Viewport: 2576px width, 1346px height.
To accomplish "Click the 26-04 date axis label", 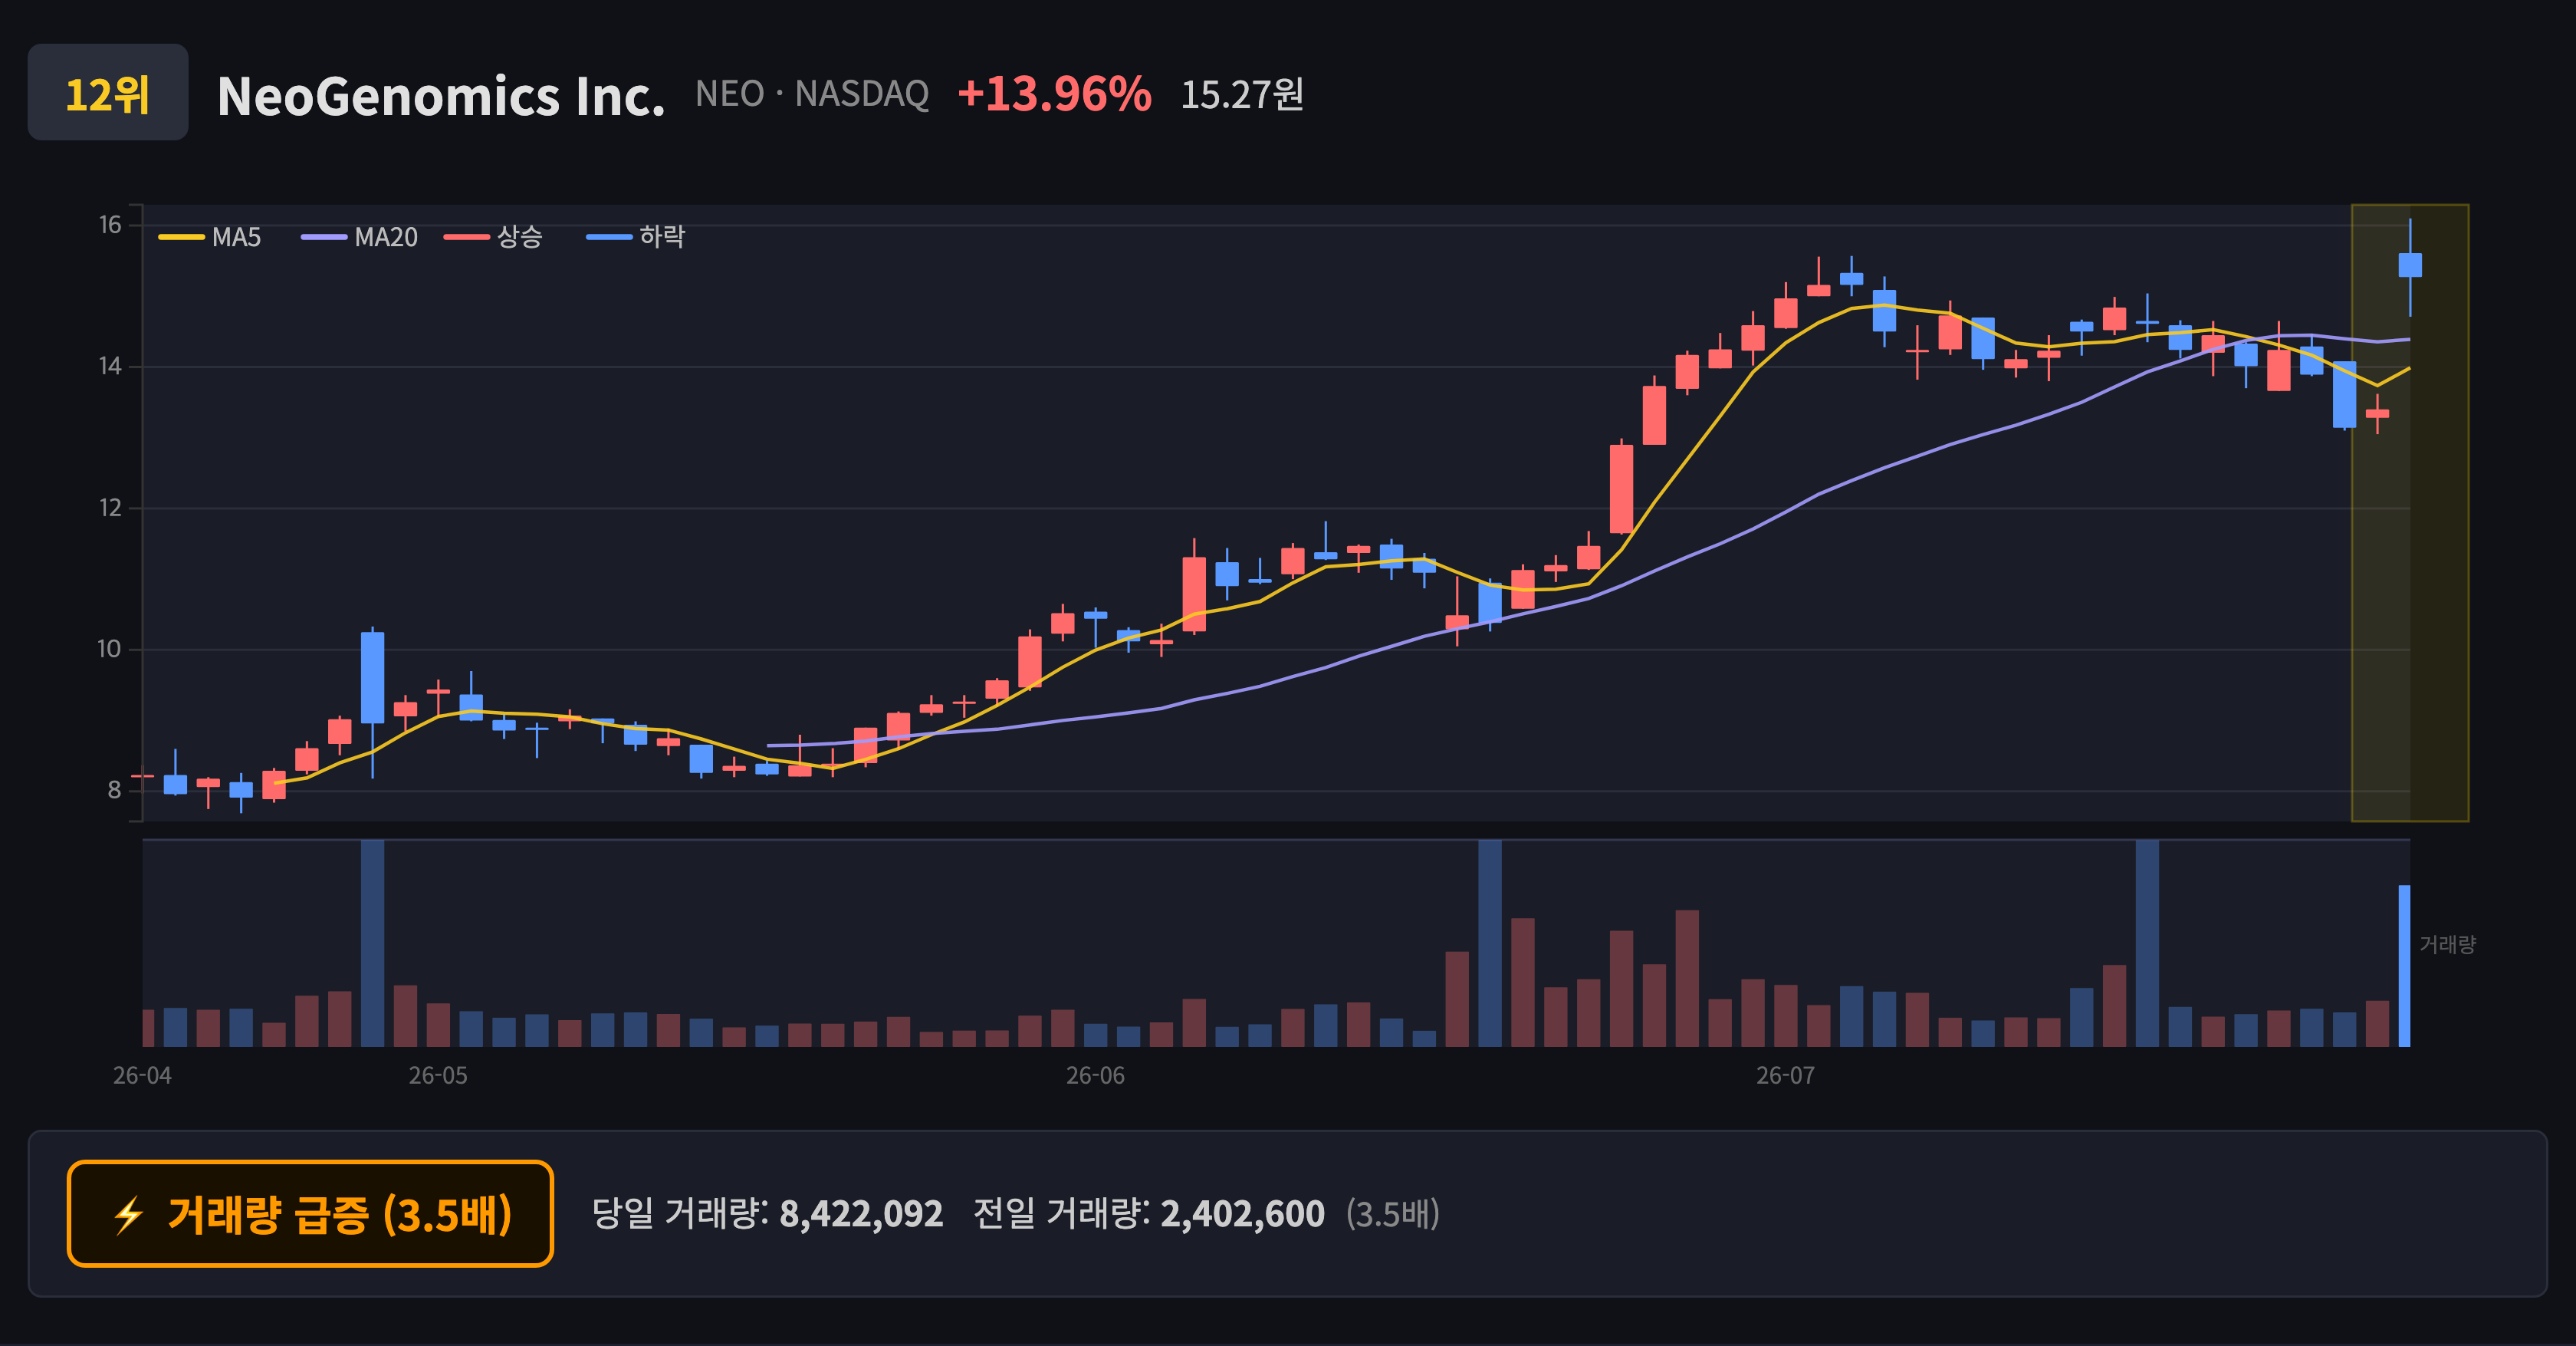I will point(142,1076).
